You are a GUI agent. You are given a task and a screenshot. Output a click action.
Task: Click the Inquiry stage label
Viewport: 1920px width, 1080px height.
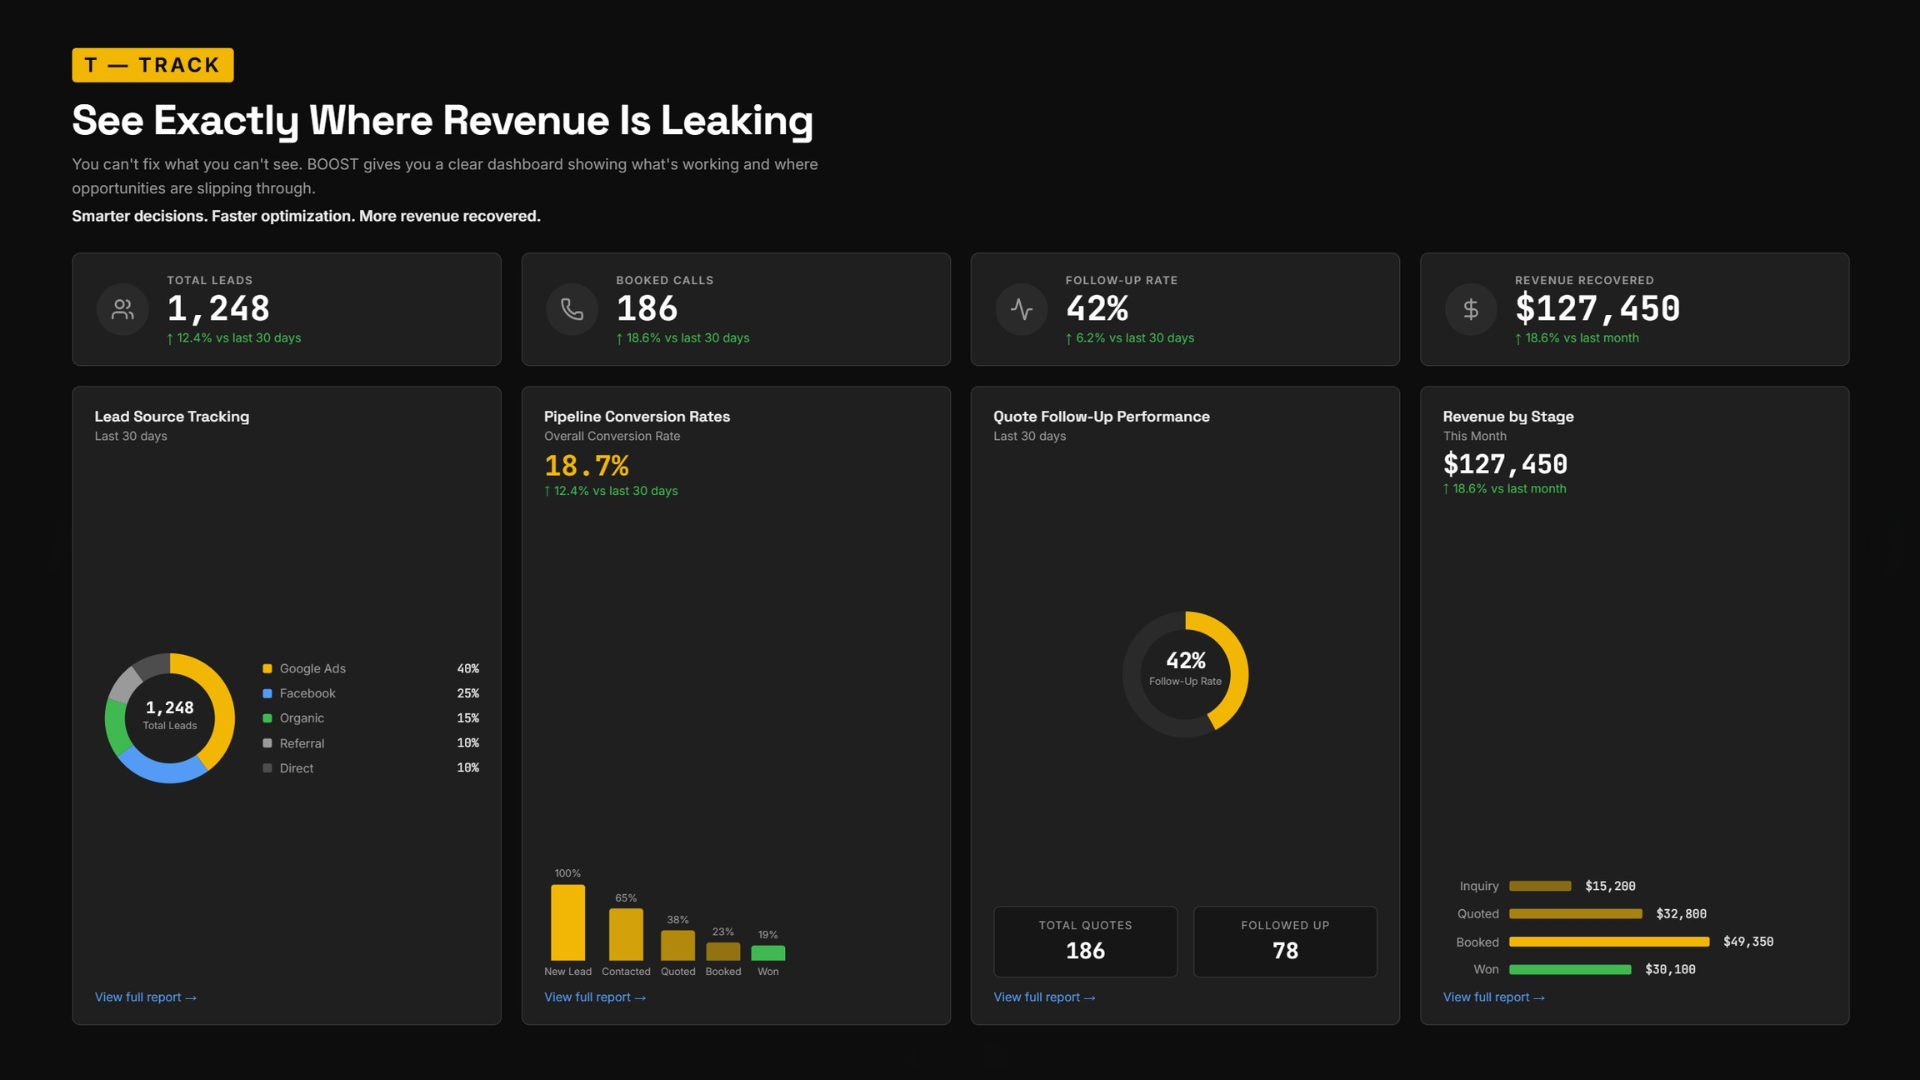[x=1479, y=886]
